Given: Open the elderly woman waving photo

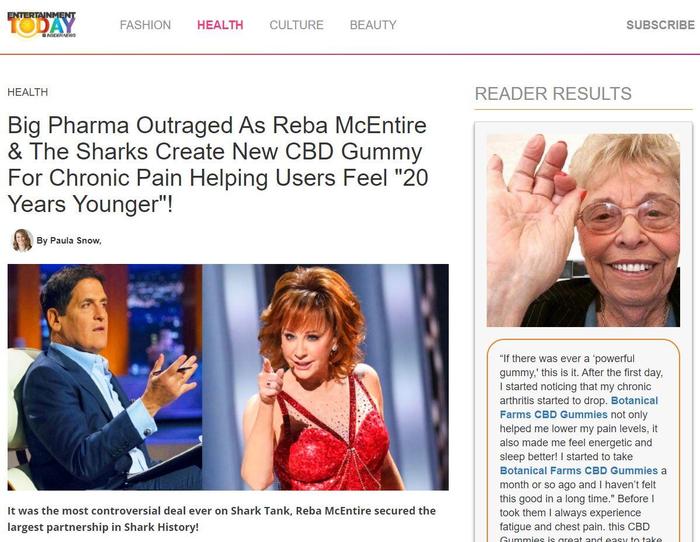Looking at the screenshot, I should [x=583, y=230].
